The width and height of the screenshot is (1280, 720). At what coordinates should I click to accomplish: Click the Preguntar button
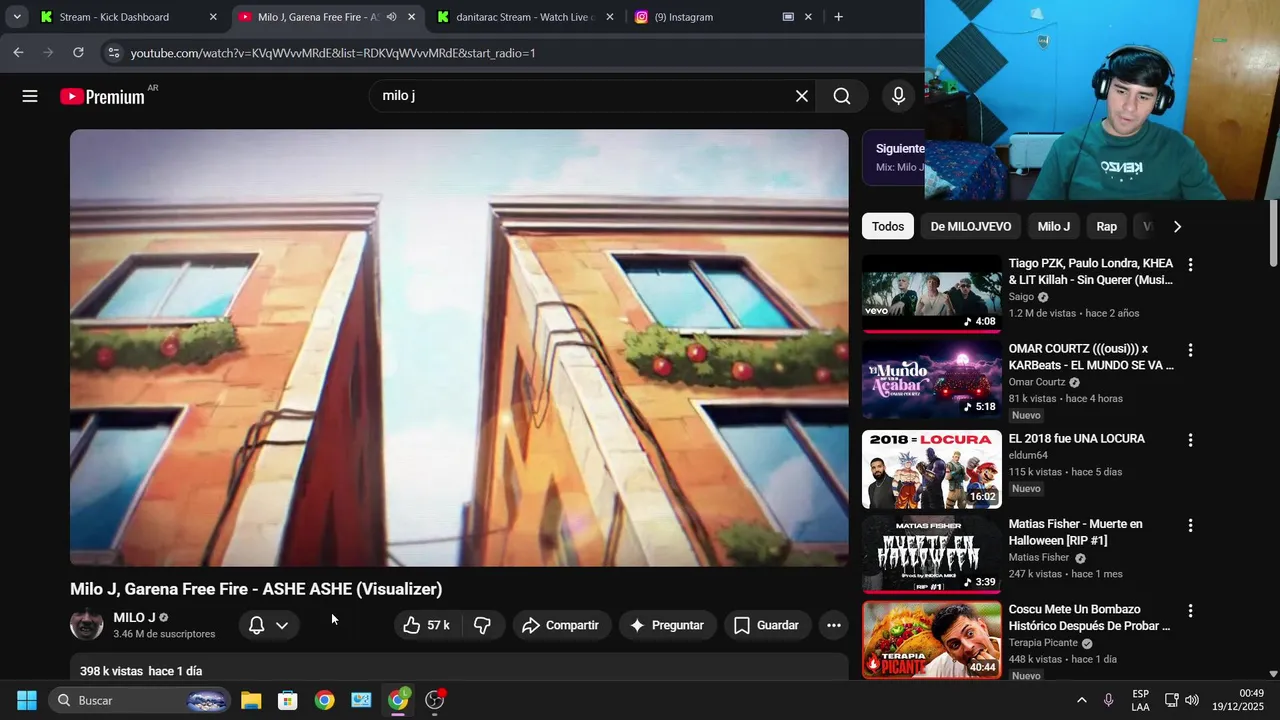tap(667, 625)
